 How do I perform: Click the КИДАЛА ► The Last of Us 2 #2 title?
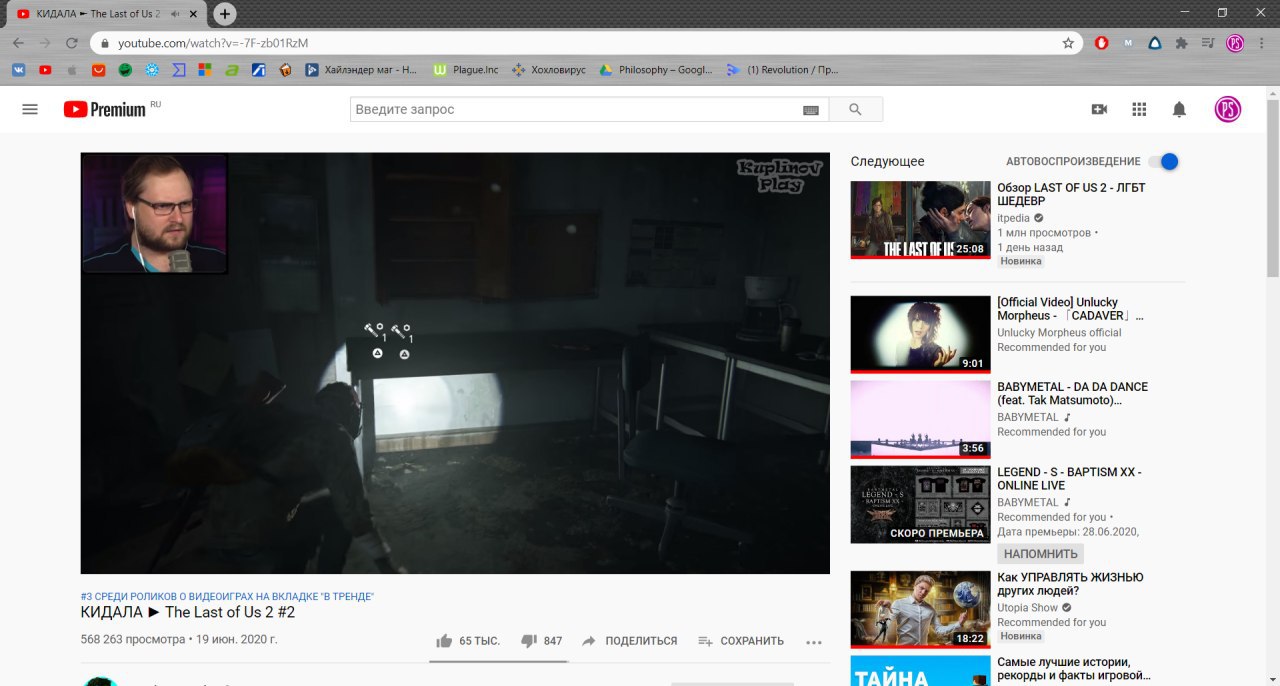[x=188, y=612]
